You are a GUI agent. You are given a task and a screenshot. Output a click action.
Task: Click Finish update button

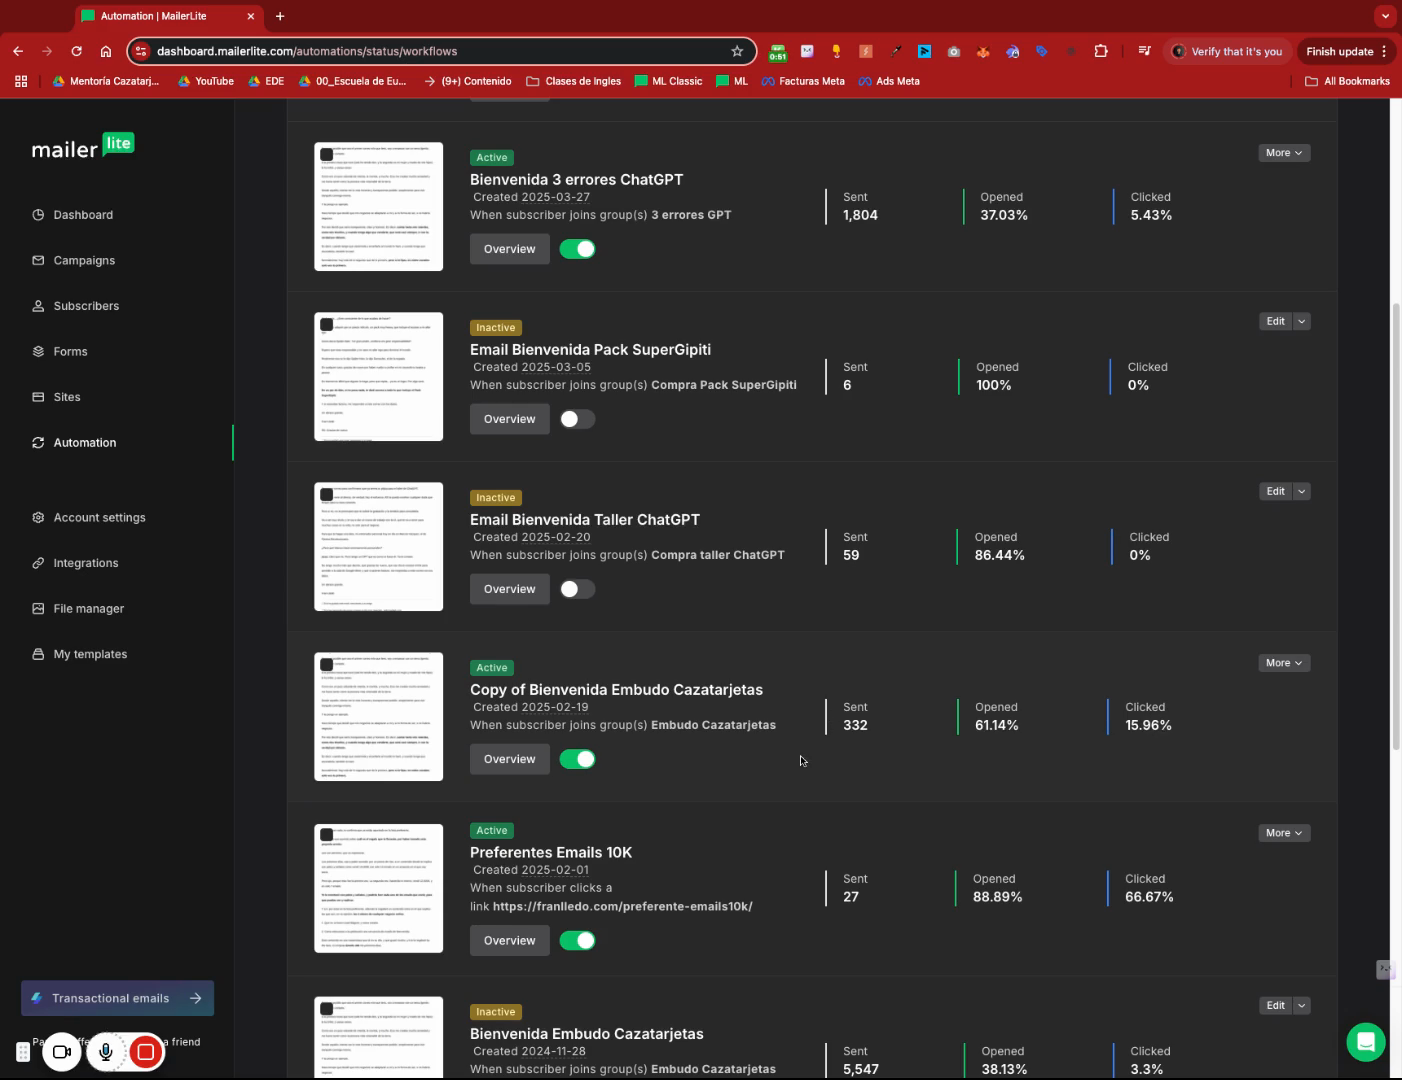pos(1346,51)
